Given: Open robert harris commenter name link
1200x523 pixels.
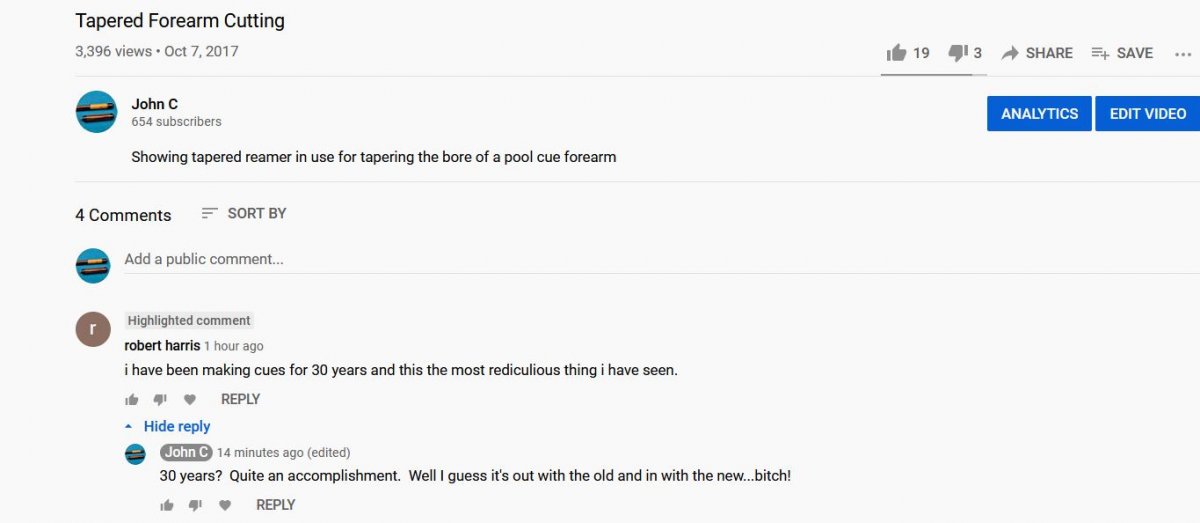Looking at the screenshot, I should click(x=162, y=346).
